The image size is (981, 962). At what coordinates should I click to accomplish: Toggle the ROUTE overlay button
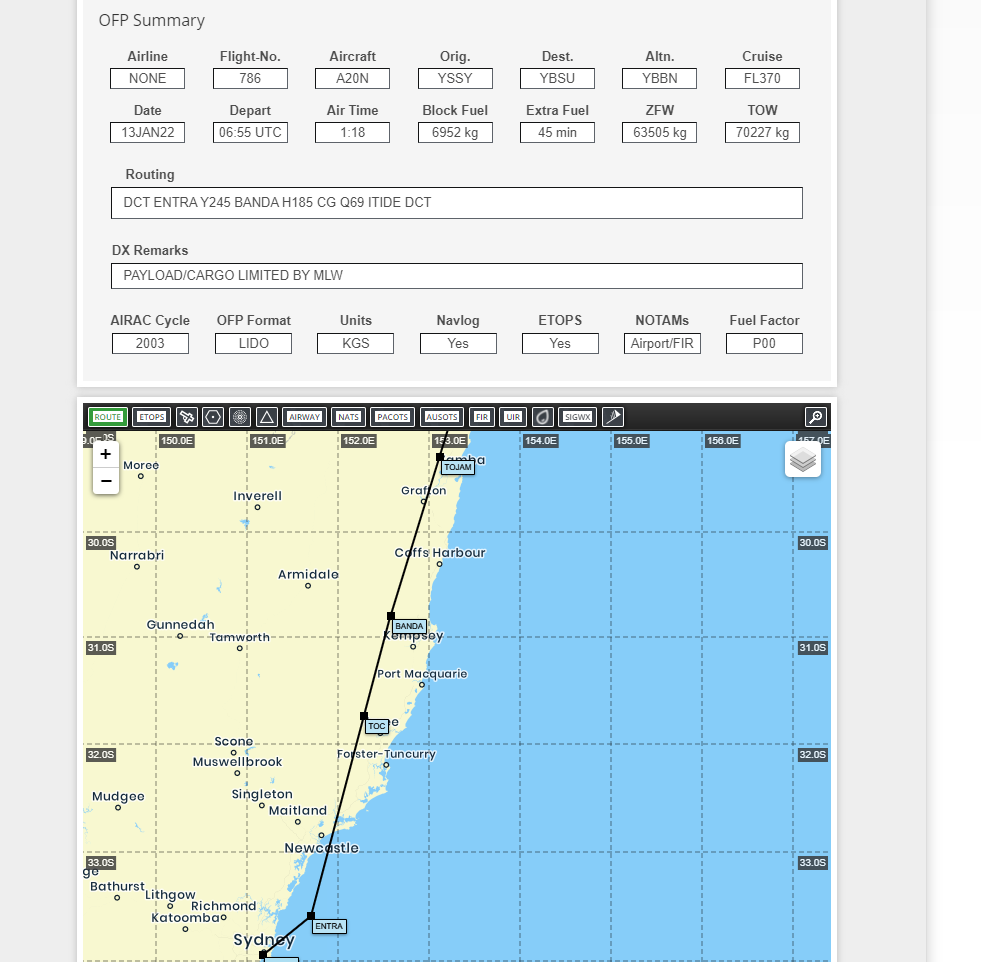107,417
